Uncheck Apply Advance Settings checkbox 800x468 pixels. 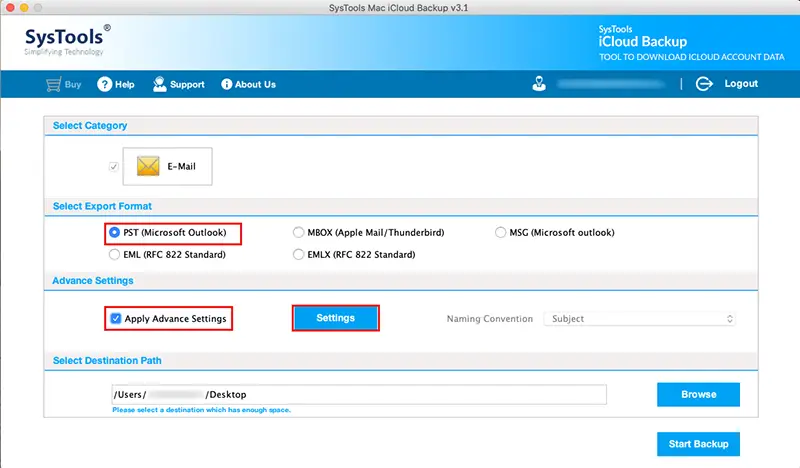pos(116,318)
